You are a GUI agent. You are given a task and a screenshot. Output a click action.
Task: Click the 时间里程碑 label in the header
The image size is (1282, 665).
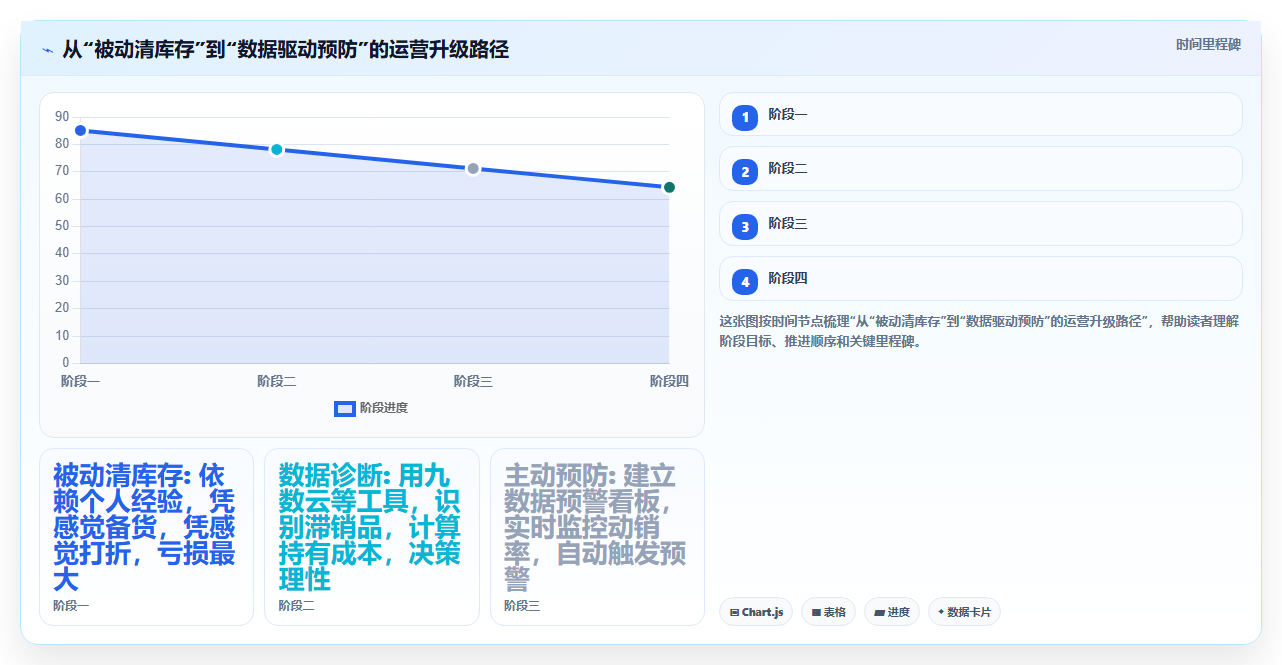pos(1208,44)
